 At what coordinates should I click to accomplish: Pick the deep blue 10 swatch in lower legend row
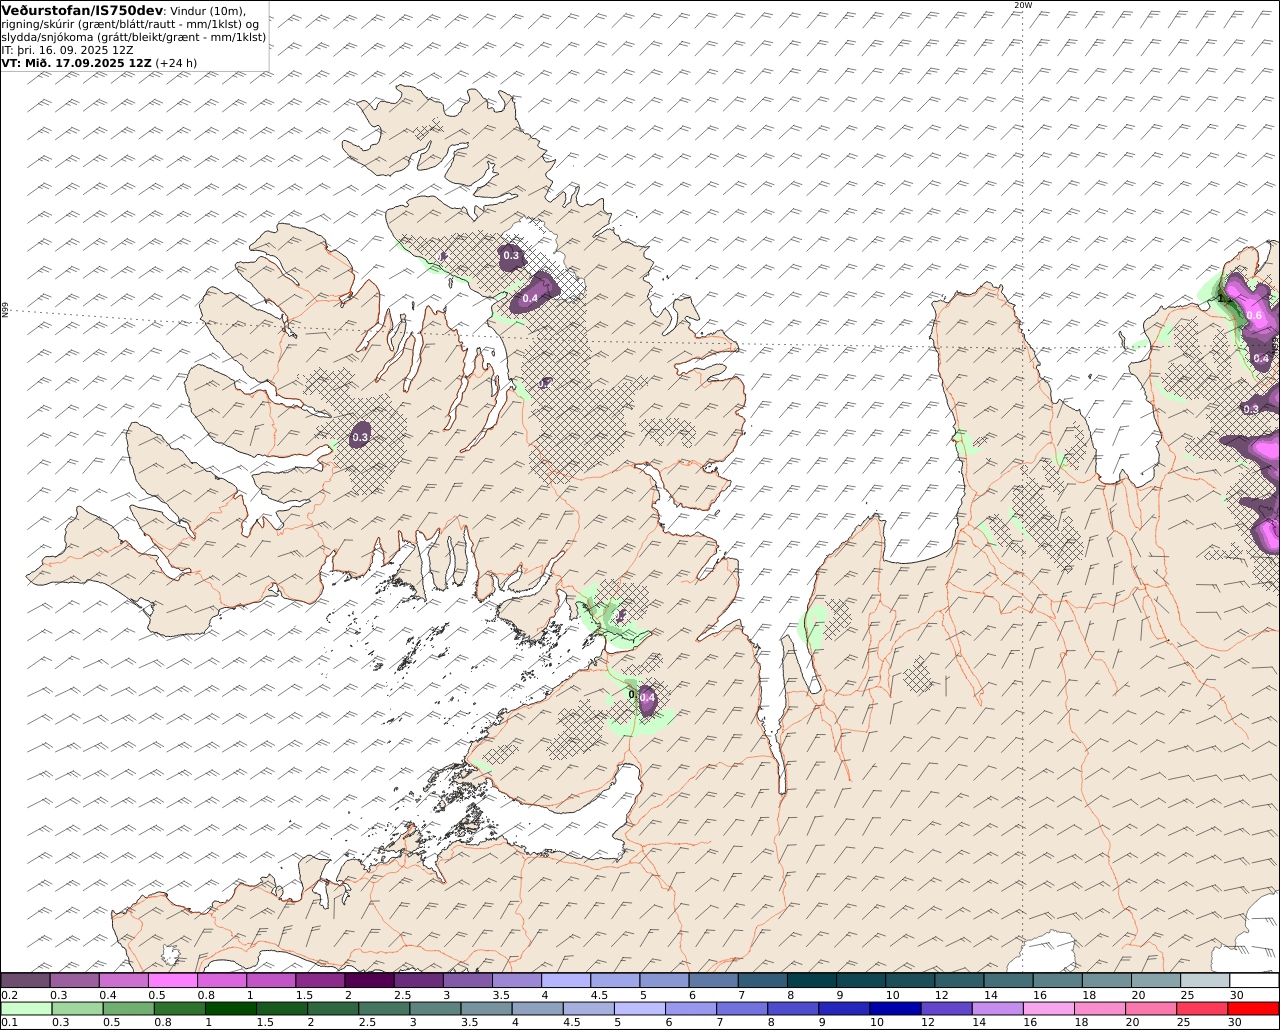[x=894, y=1008]
